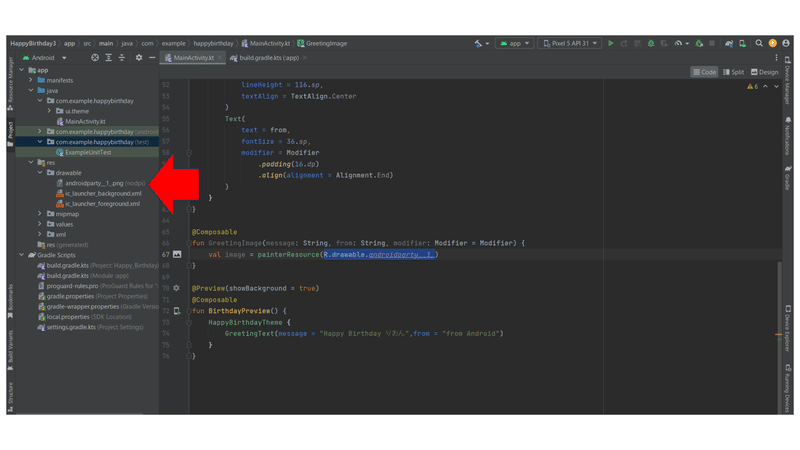The width and height of the screenshot is (800, 450).
Task: Open project panel gear options
Action: pyautogui.click(x=139, y=58)
